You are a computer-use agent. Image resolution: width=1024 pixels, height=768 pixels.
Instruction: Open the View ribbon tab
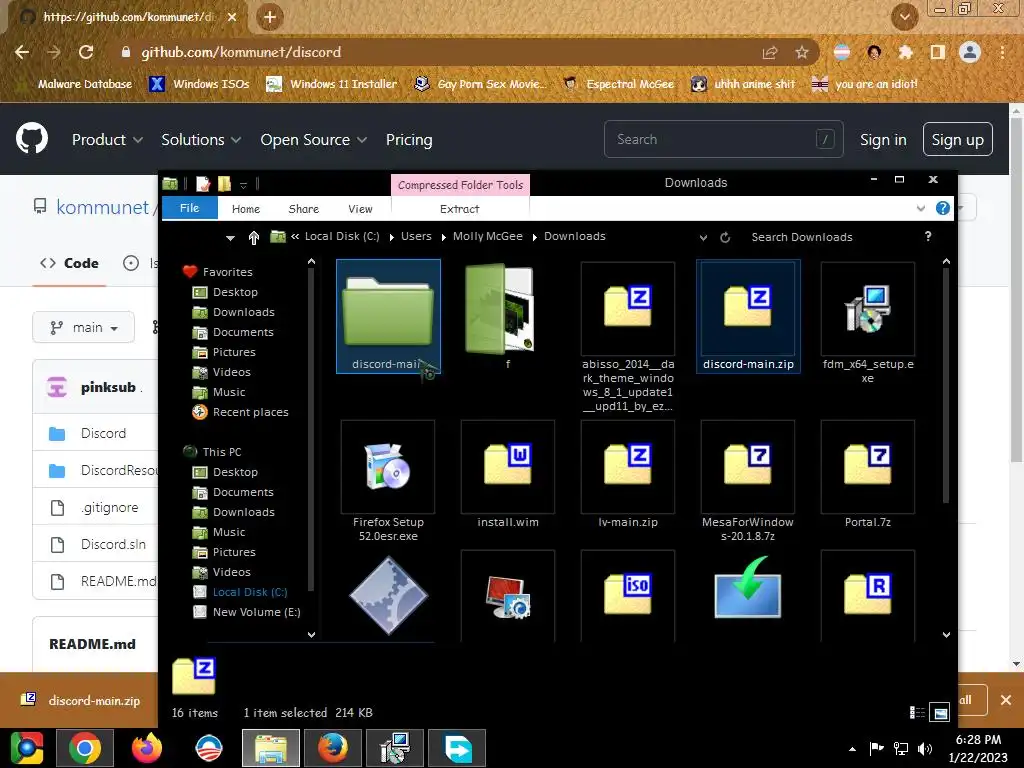[x=360, y=209]
